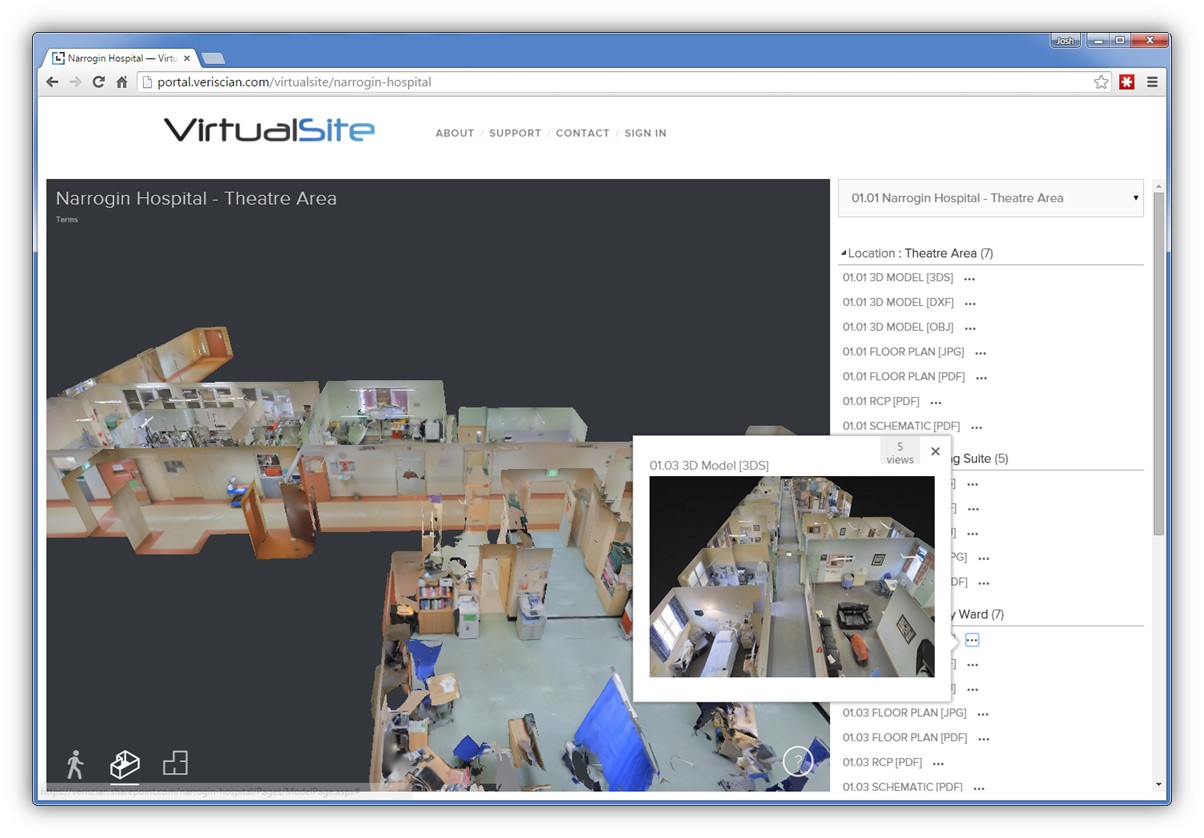Open the 01.01 3D MODEL [DXF] file link

[x=898, y=303]
